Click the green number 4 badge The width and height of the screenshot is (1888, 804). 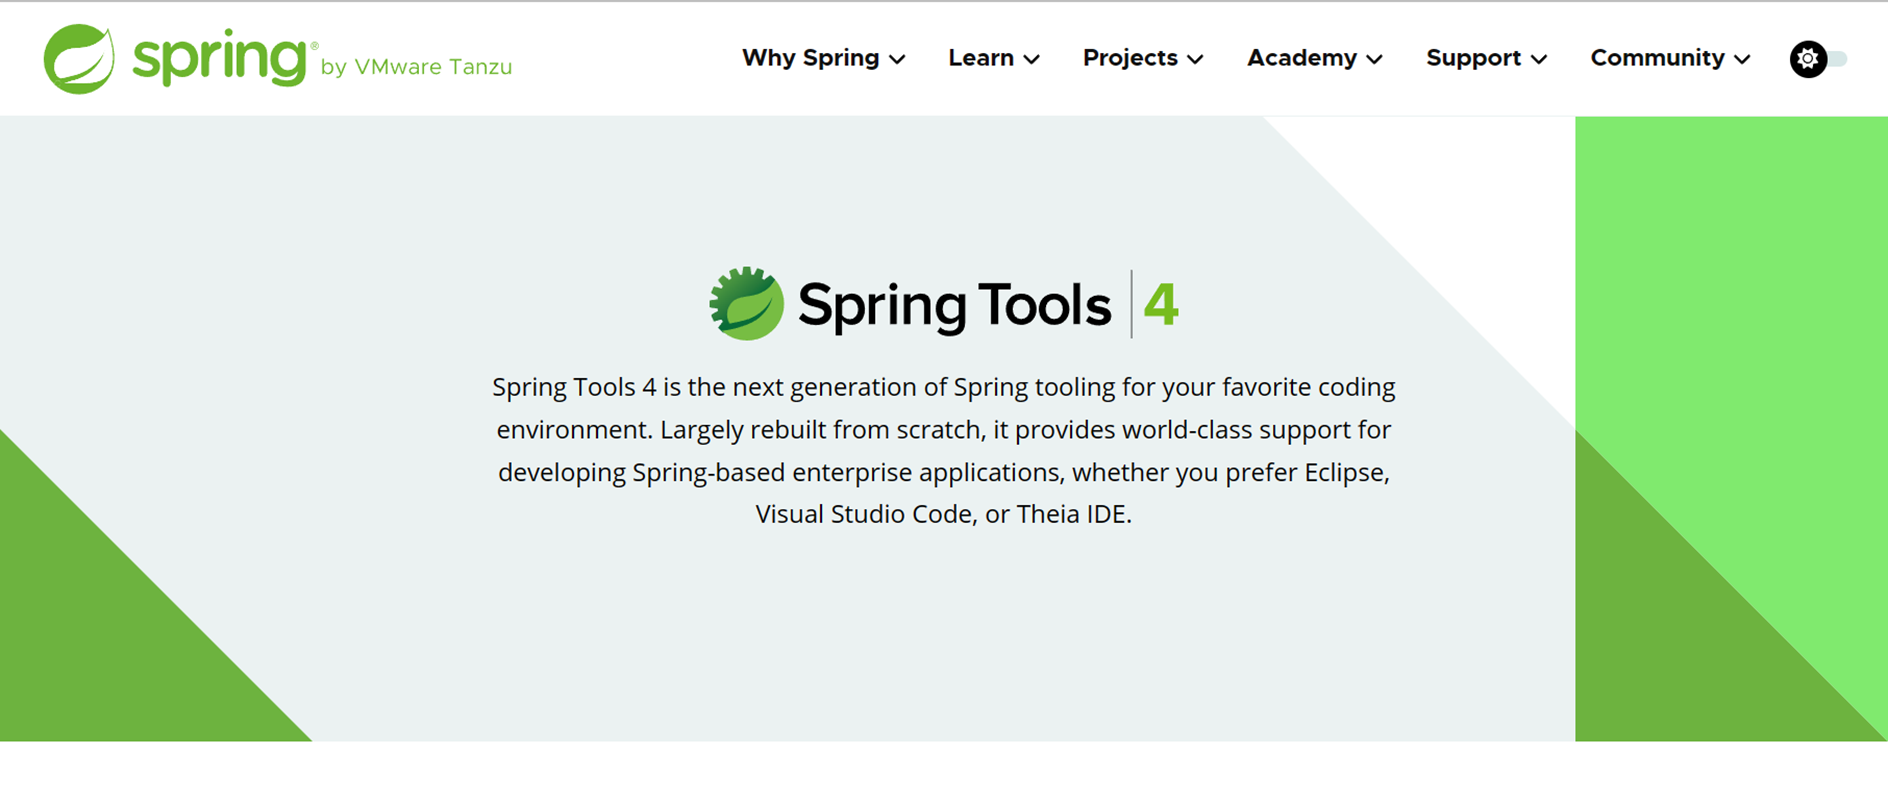[1163, 305]
